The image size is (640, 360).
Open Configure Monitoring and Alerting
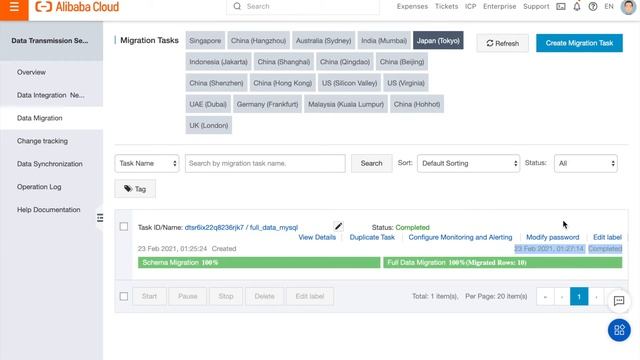[x=460, y=237]
